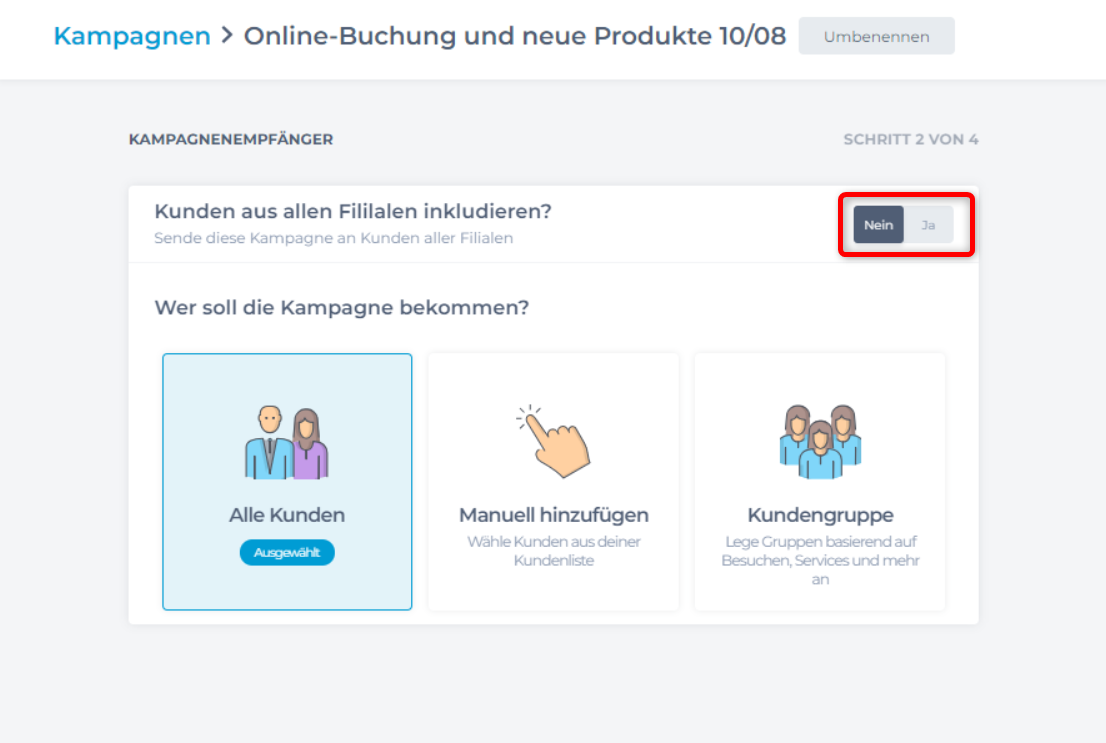Click "Sende diese Kampagne an Kunden" subtitle
The width and height of the screenshot is (1106, 743).
click(x=333, y=238)
